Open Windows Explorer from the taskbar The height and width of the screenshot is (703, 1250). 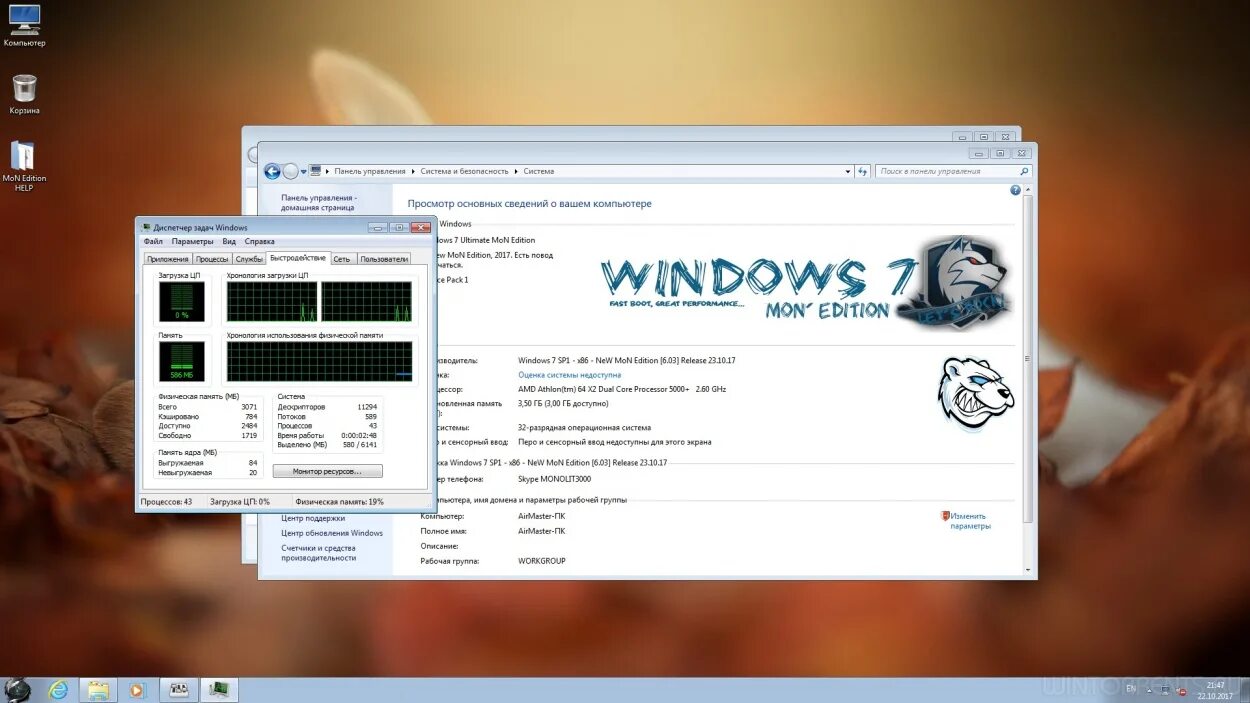98,689
